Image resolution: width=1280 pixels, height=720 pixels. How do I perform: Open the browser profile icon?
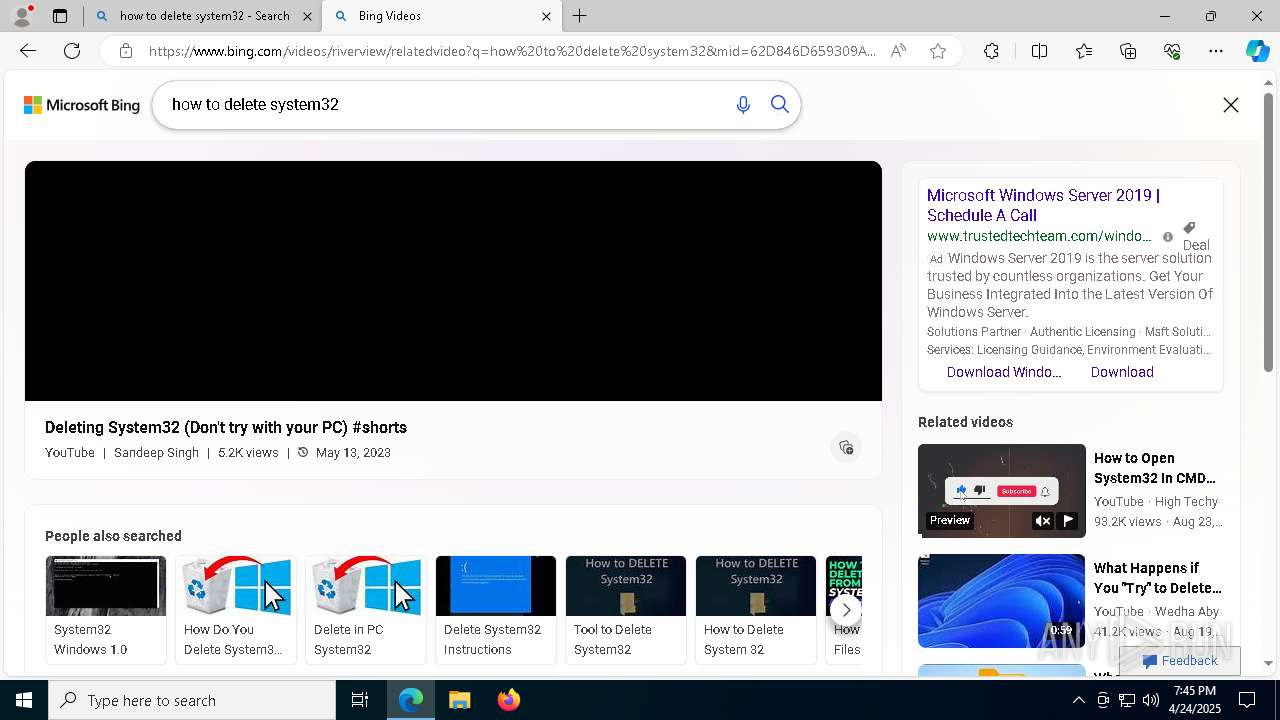[x=22, y=16]
